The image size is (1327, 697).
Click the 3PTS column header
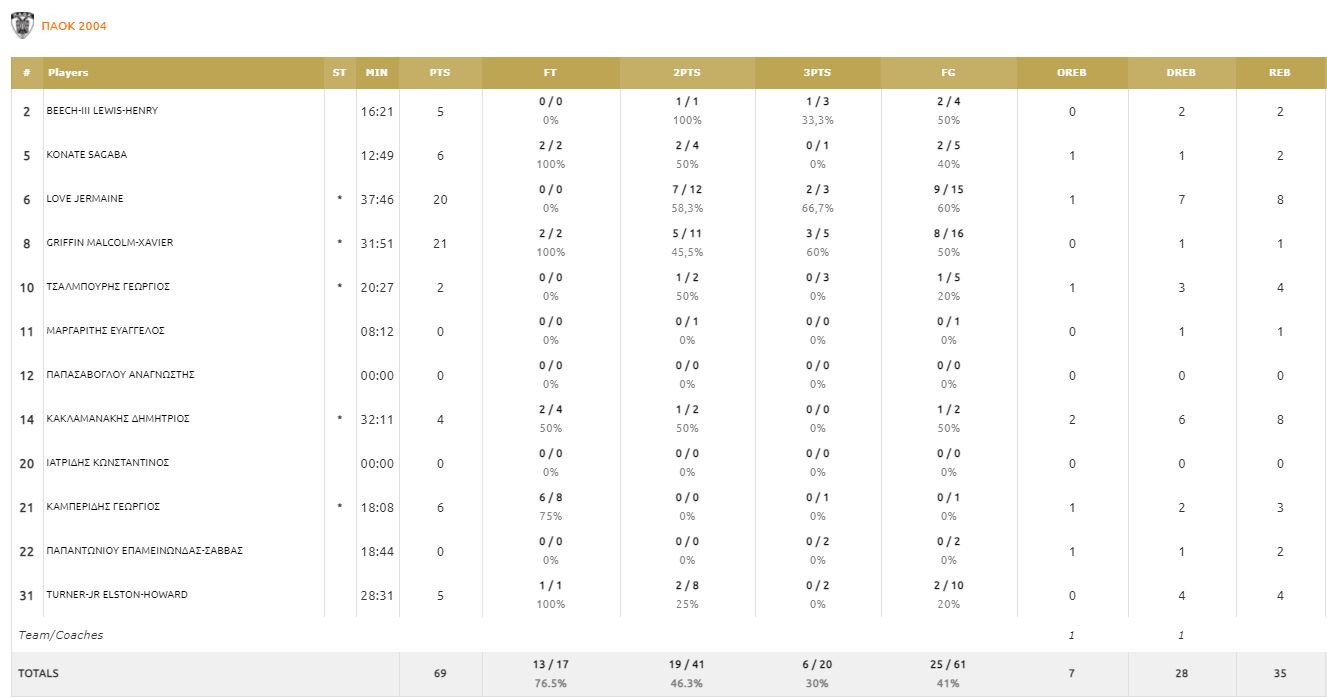coord(817,73)
